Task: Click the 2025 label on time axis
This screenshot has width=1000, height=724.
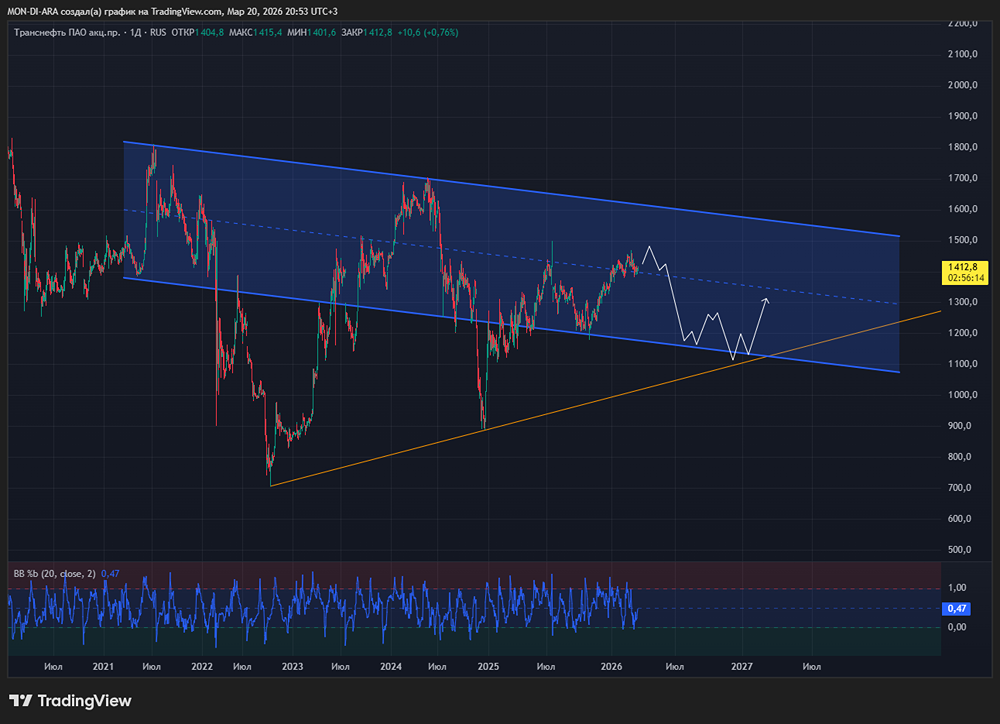Action: 488,667
